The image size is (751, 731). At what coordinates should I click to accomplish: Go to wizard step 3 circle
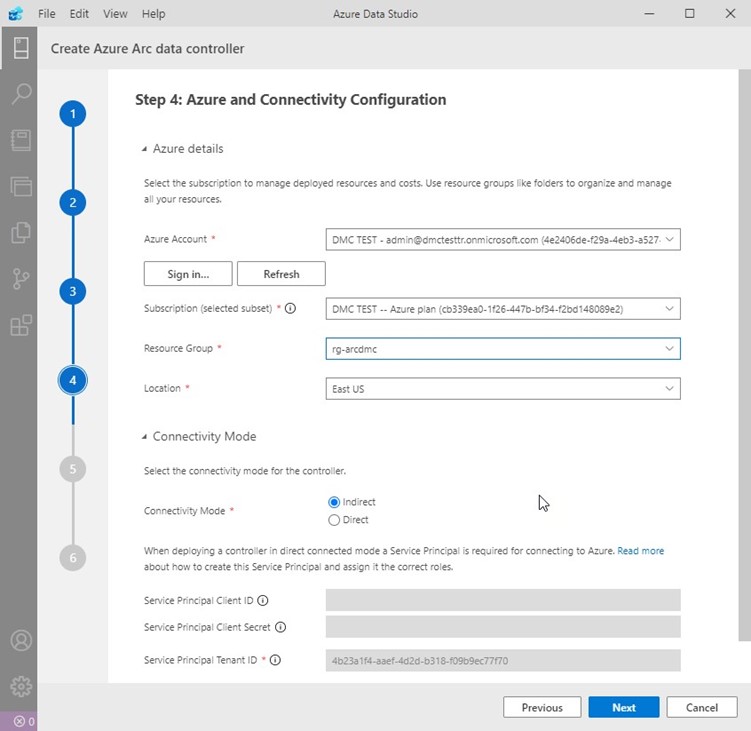pyautogui.click(x=73, y=291)
